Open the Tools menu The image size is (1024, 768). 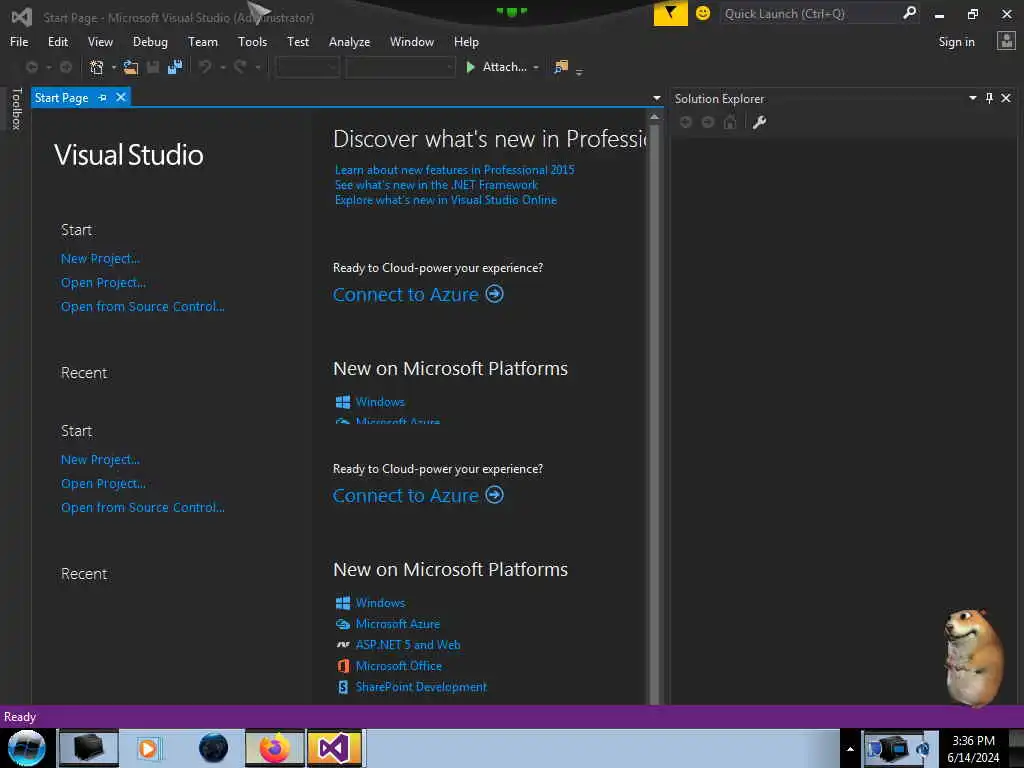pyautogui.click(x=252, y=42)
